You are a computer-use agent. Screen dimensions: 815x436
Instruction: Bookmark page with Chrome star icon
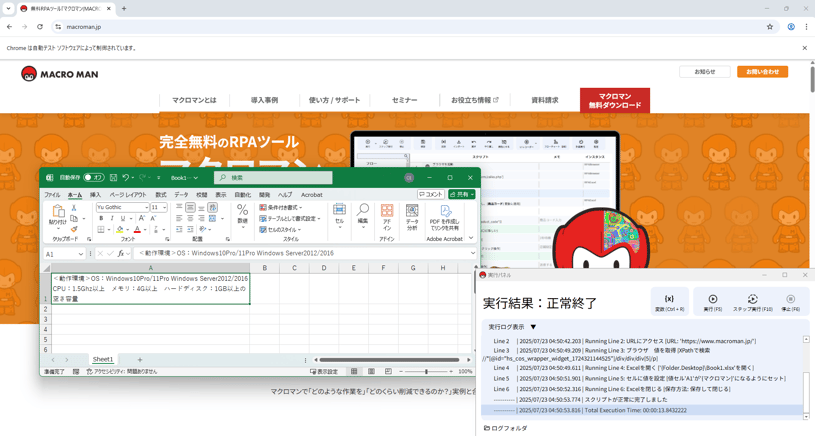(x=770, y=27)
